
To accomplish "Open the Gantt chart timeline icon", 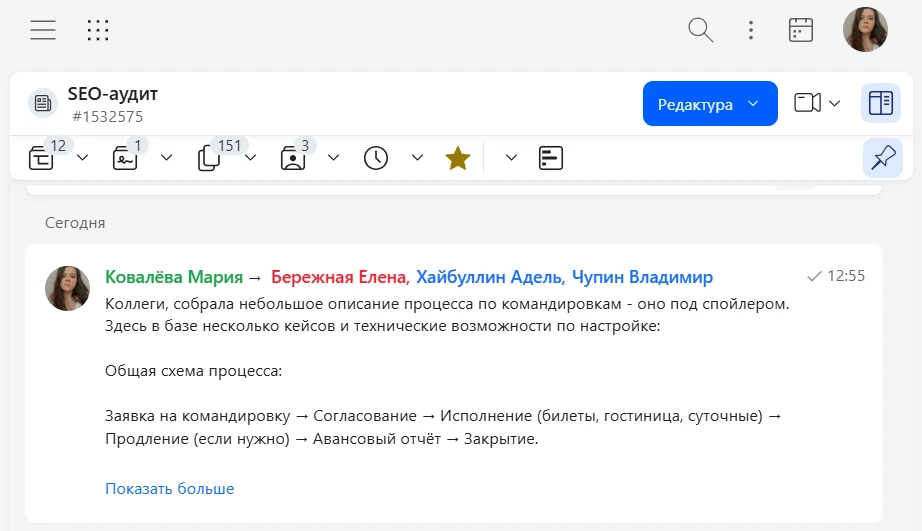I will pyautogui.click(x=551, y=158).
